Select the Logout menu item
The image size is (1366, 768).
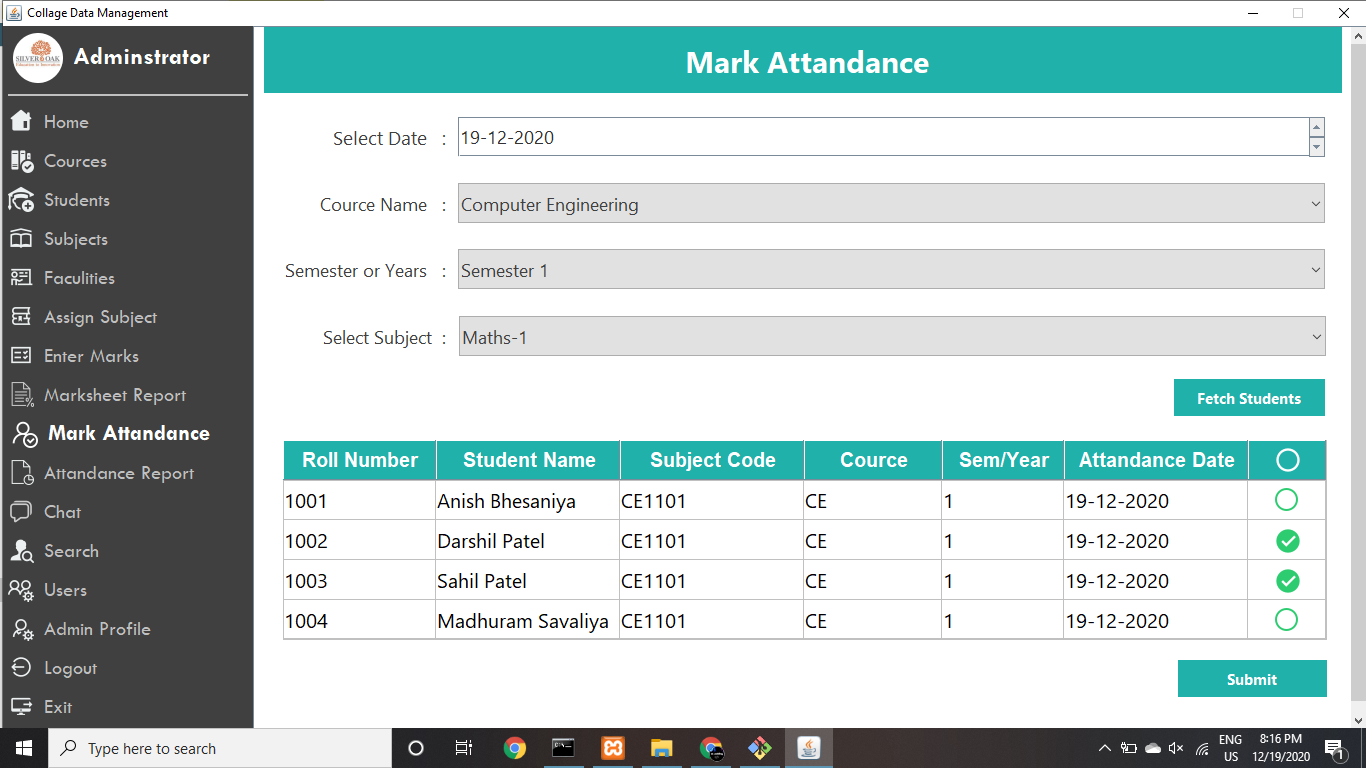pos(70,668)
